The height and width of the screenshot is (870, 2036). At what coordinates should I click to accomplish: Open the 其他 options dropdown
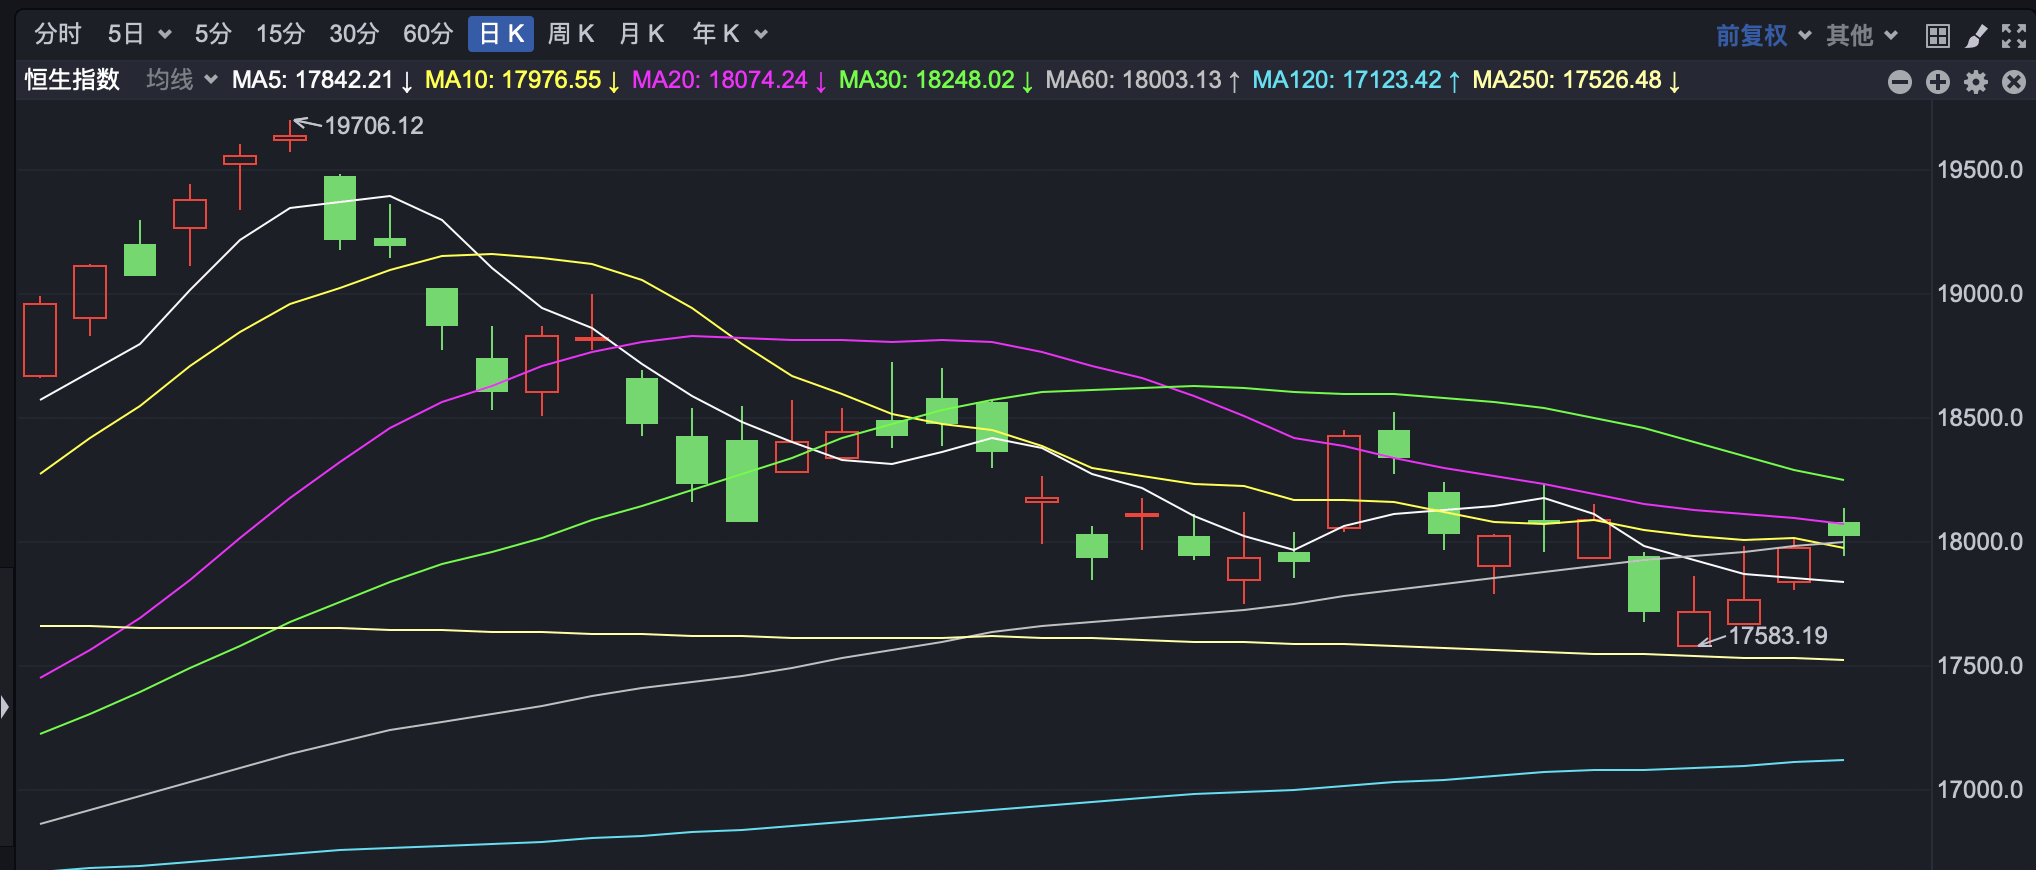(1861, 36)
